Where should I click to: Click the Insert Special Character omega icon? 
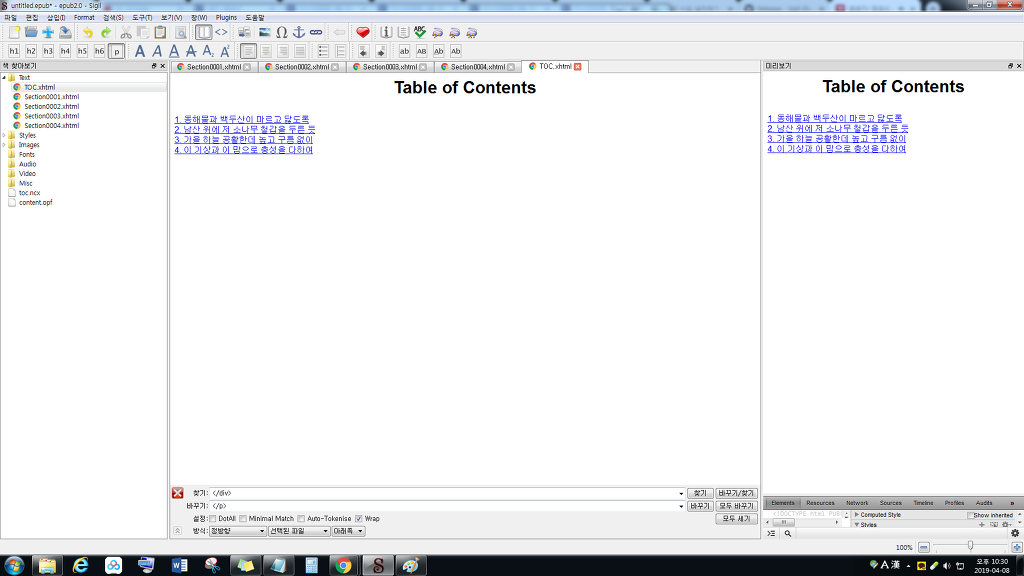[x=281, y=32]
